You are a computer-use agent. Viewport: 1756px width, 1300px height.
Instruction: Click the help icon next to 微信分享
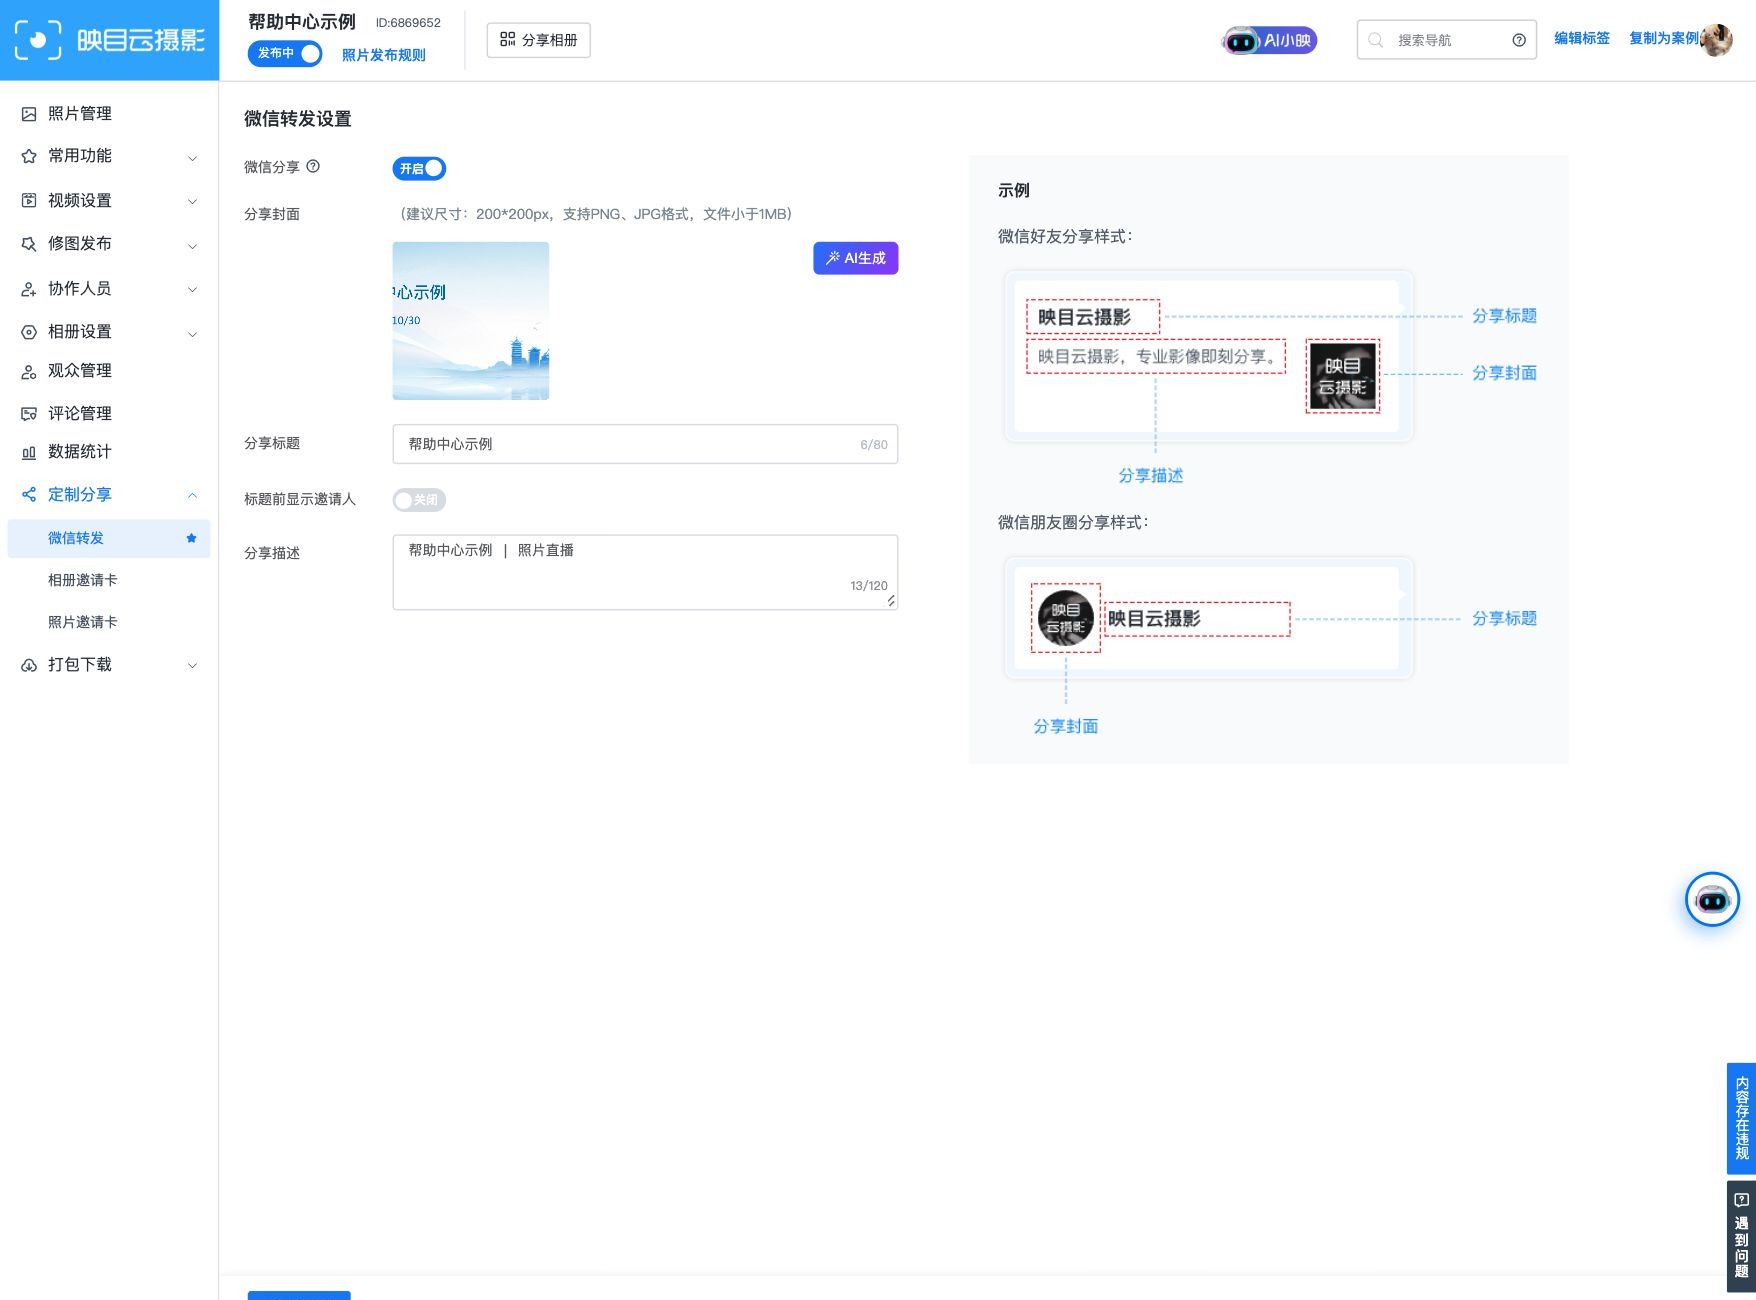tap(313, 166)
